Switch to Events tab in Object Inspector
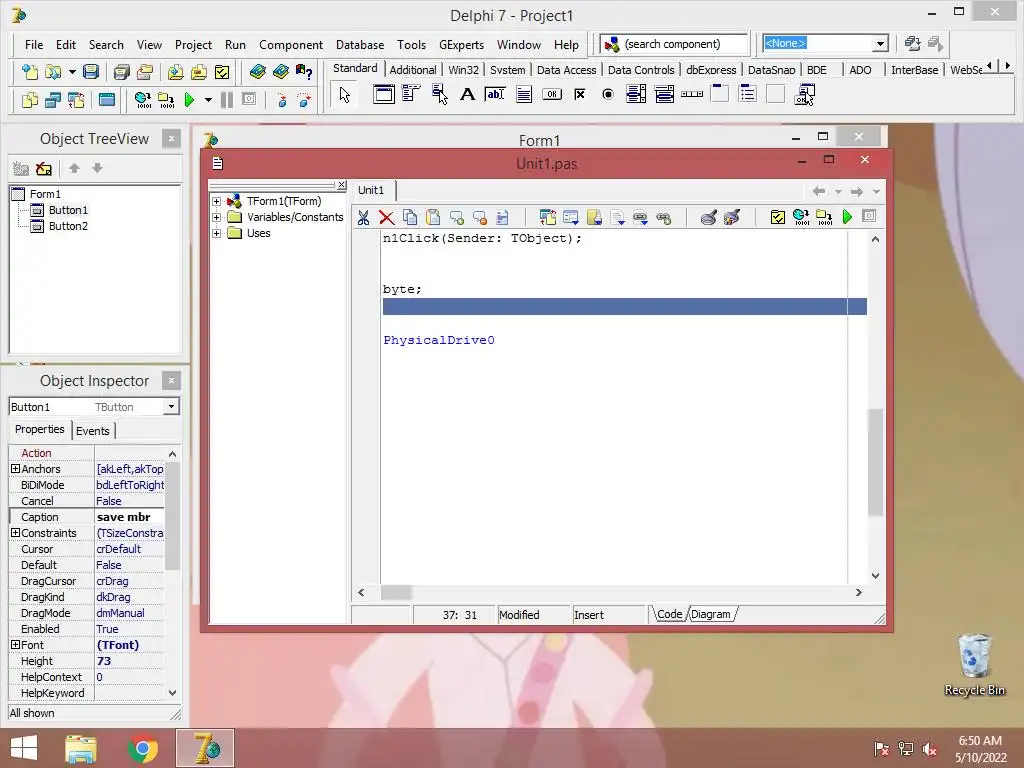Screen dimensions: 1024x768 coord(93,431)
